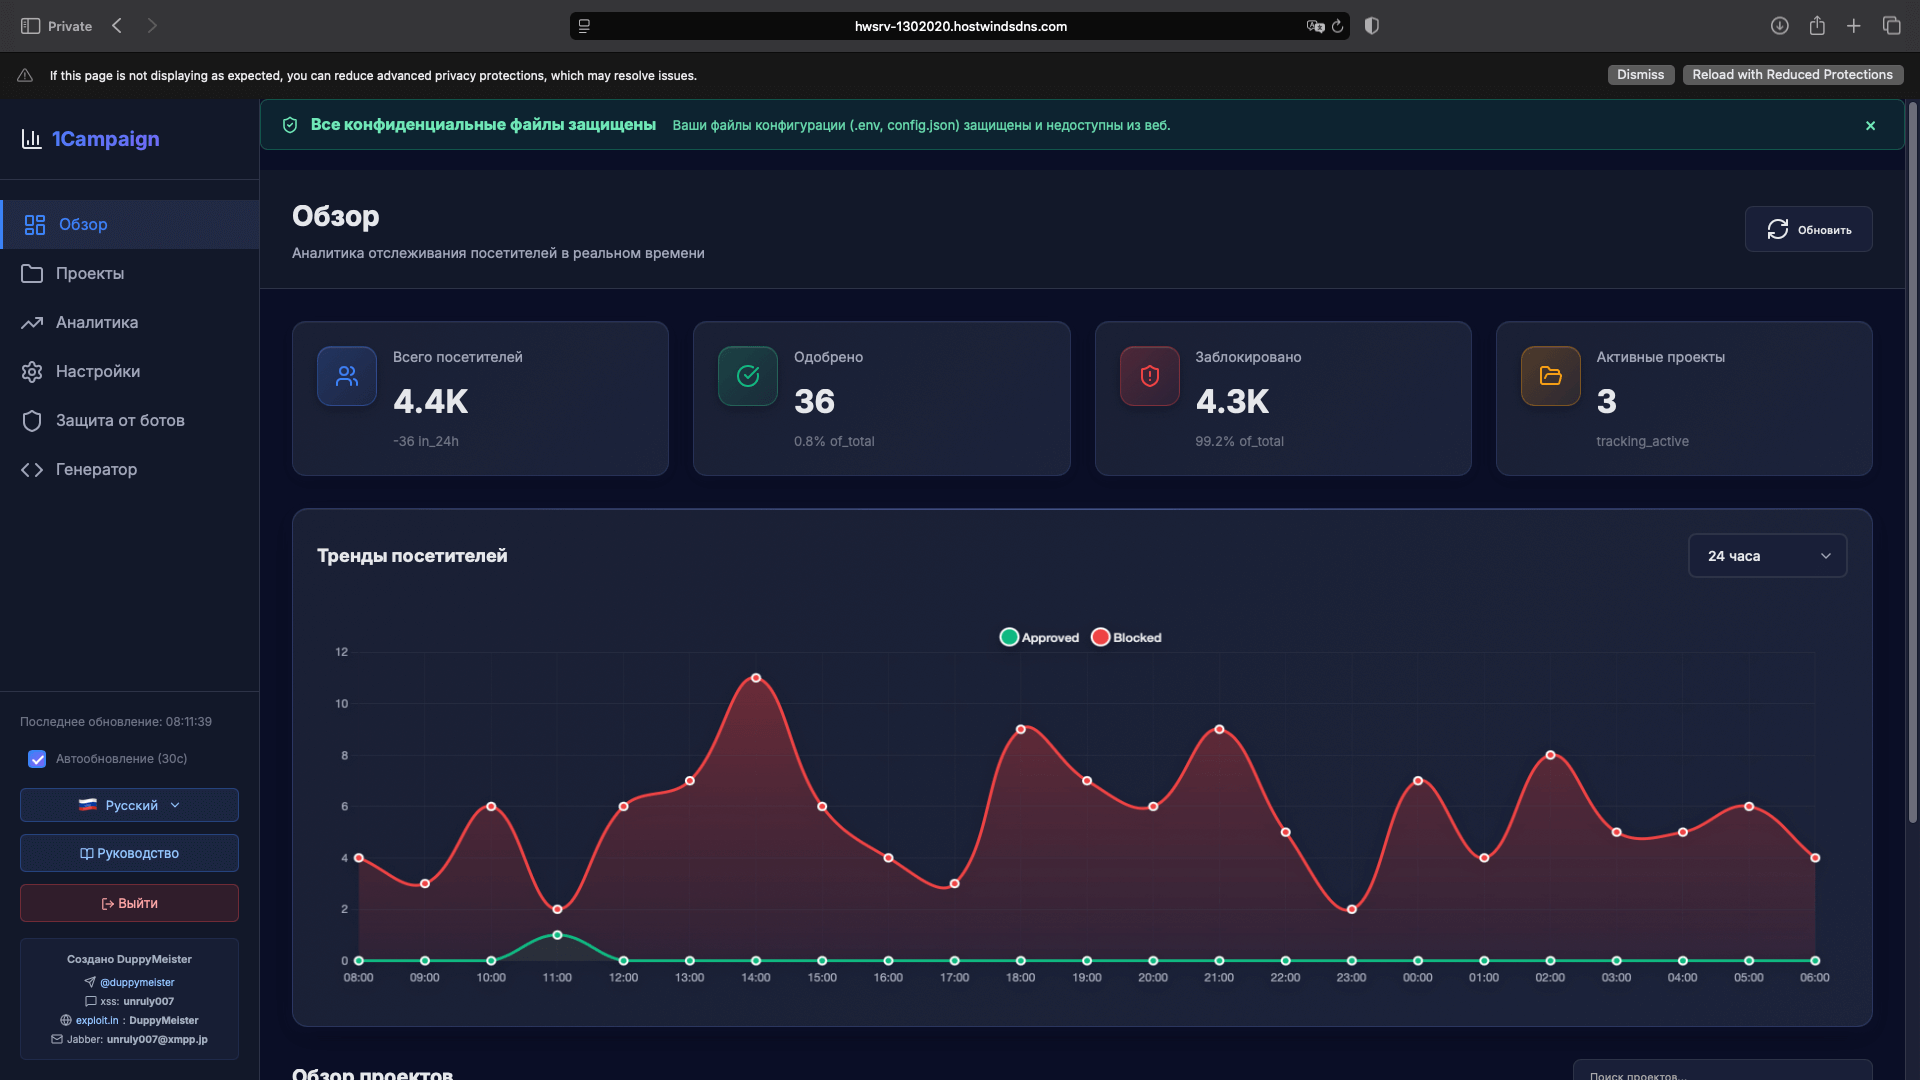
Task: Click the red Blocked shield icon
Action: pyautogui.click(x=1149, y=376)
